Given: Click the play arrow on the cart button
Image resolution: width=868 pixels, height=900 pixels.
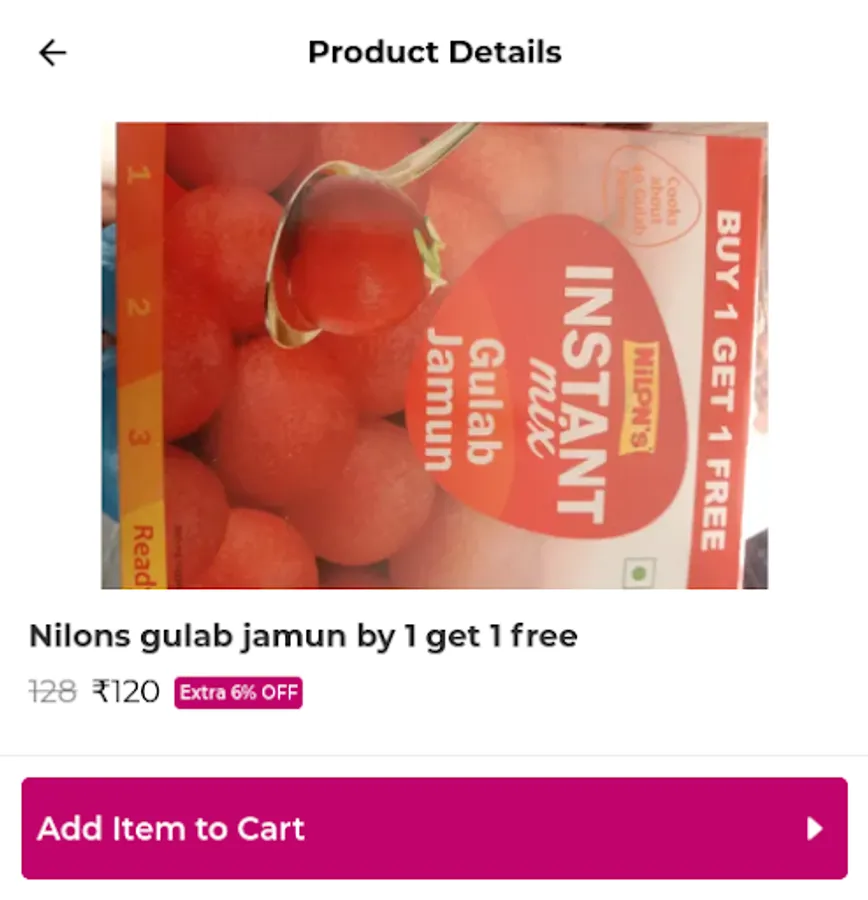Looking at the screenshot, I should click(x=814, y=829).
